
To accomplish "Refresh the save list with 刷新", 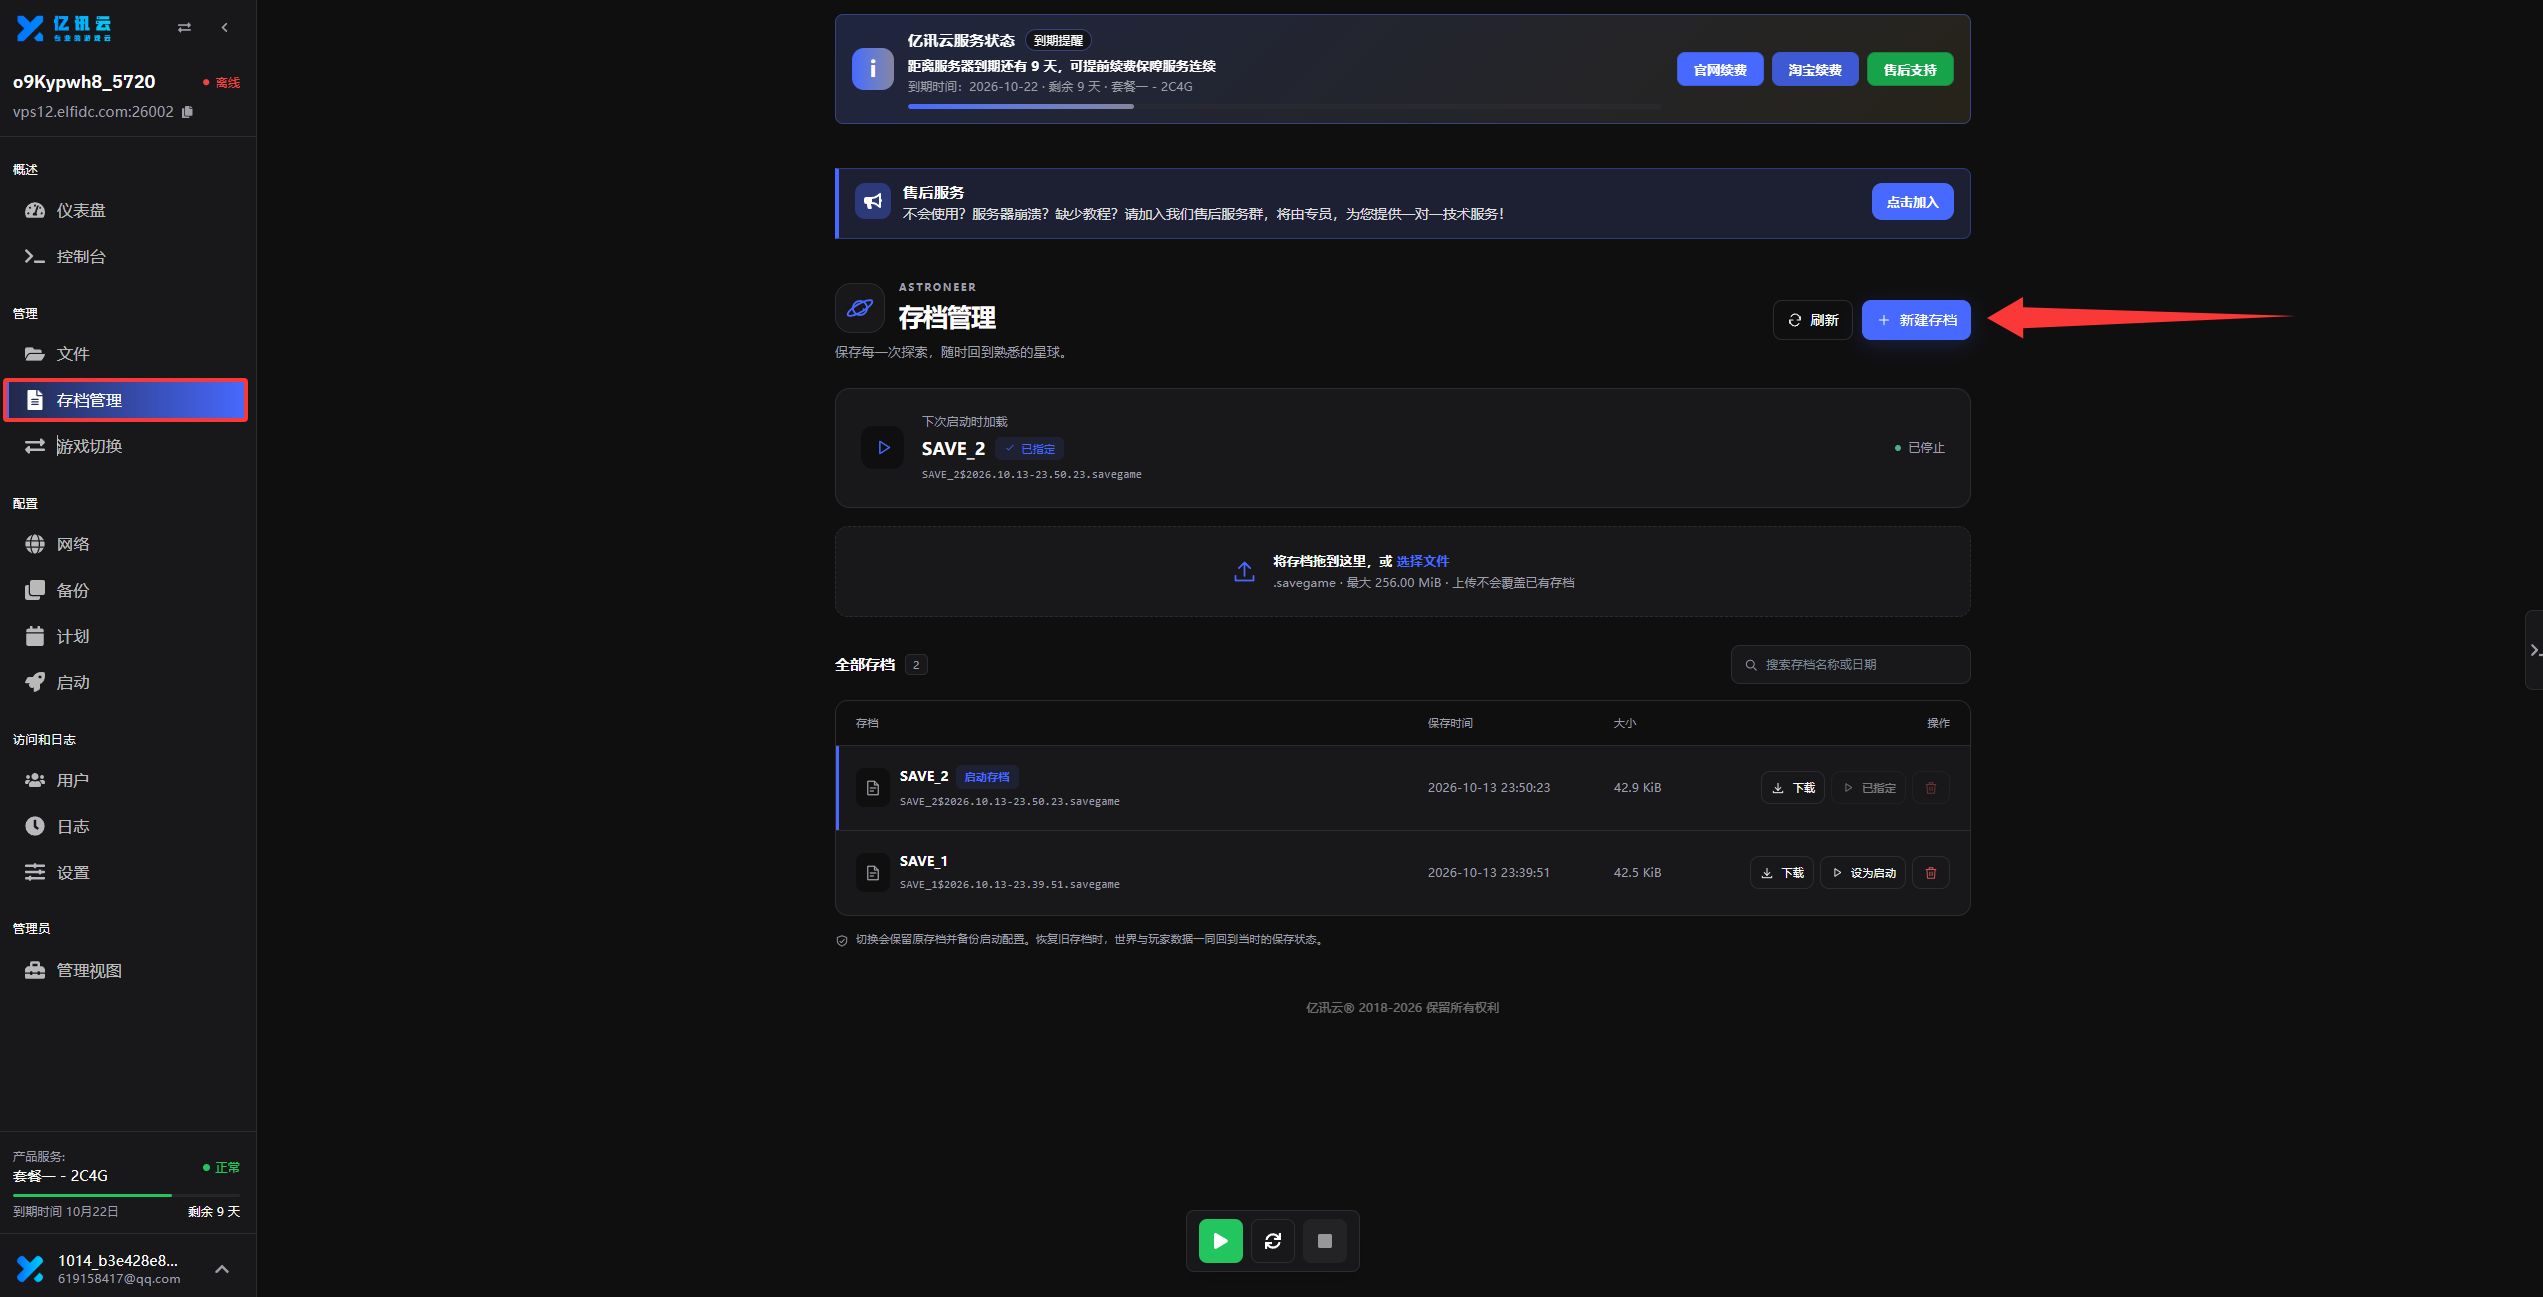I will pyautogui.click(x=1813, y=320).
